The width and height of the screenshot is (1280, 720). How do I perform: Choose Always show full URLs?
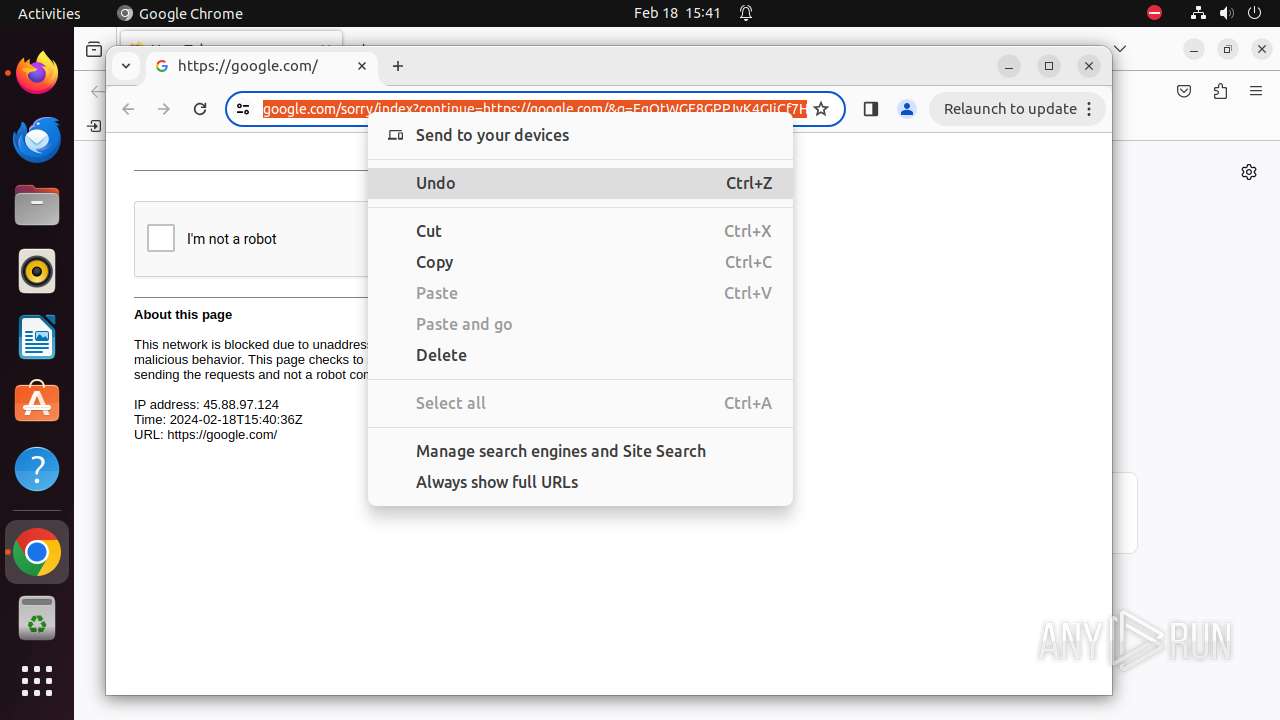click(580, 482)
